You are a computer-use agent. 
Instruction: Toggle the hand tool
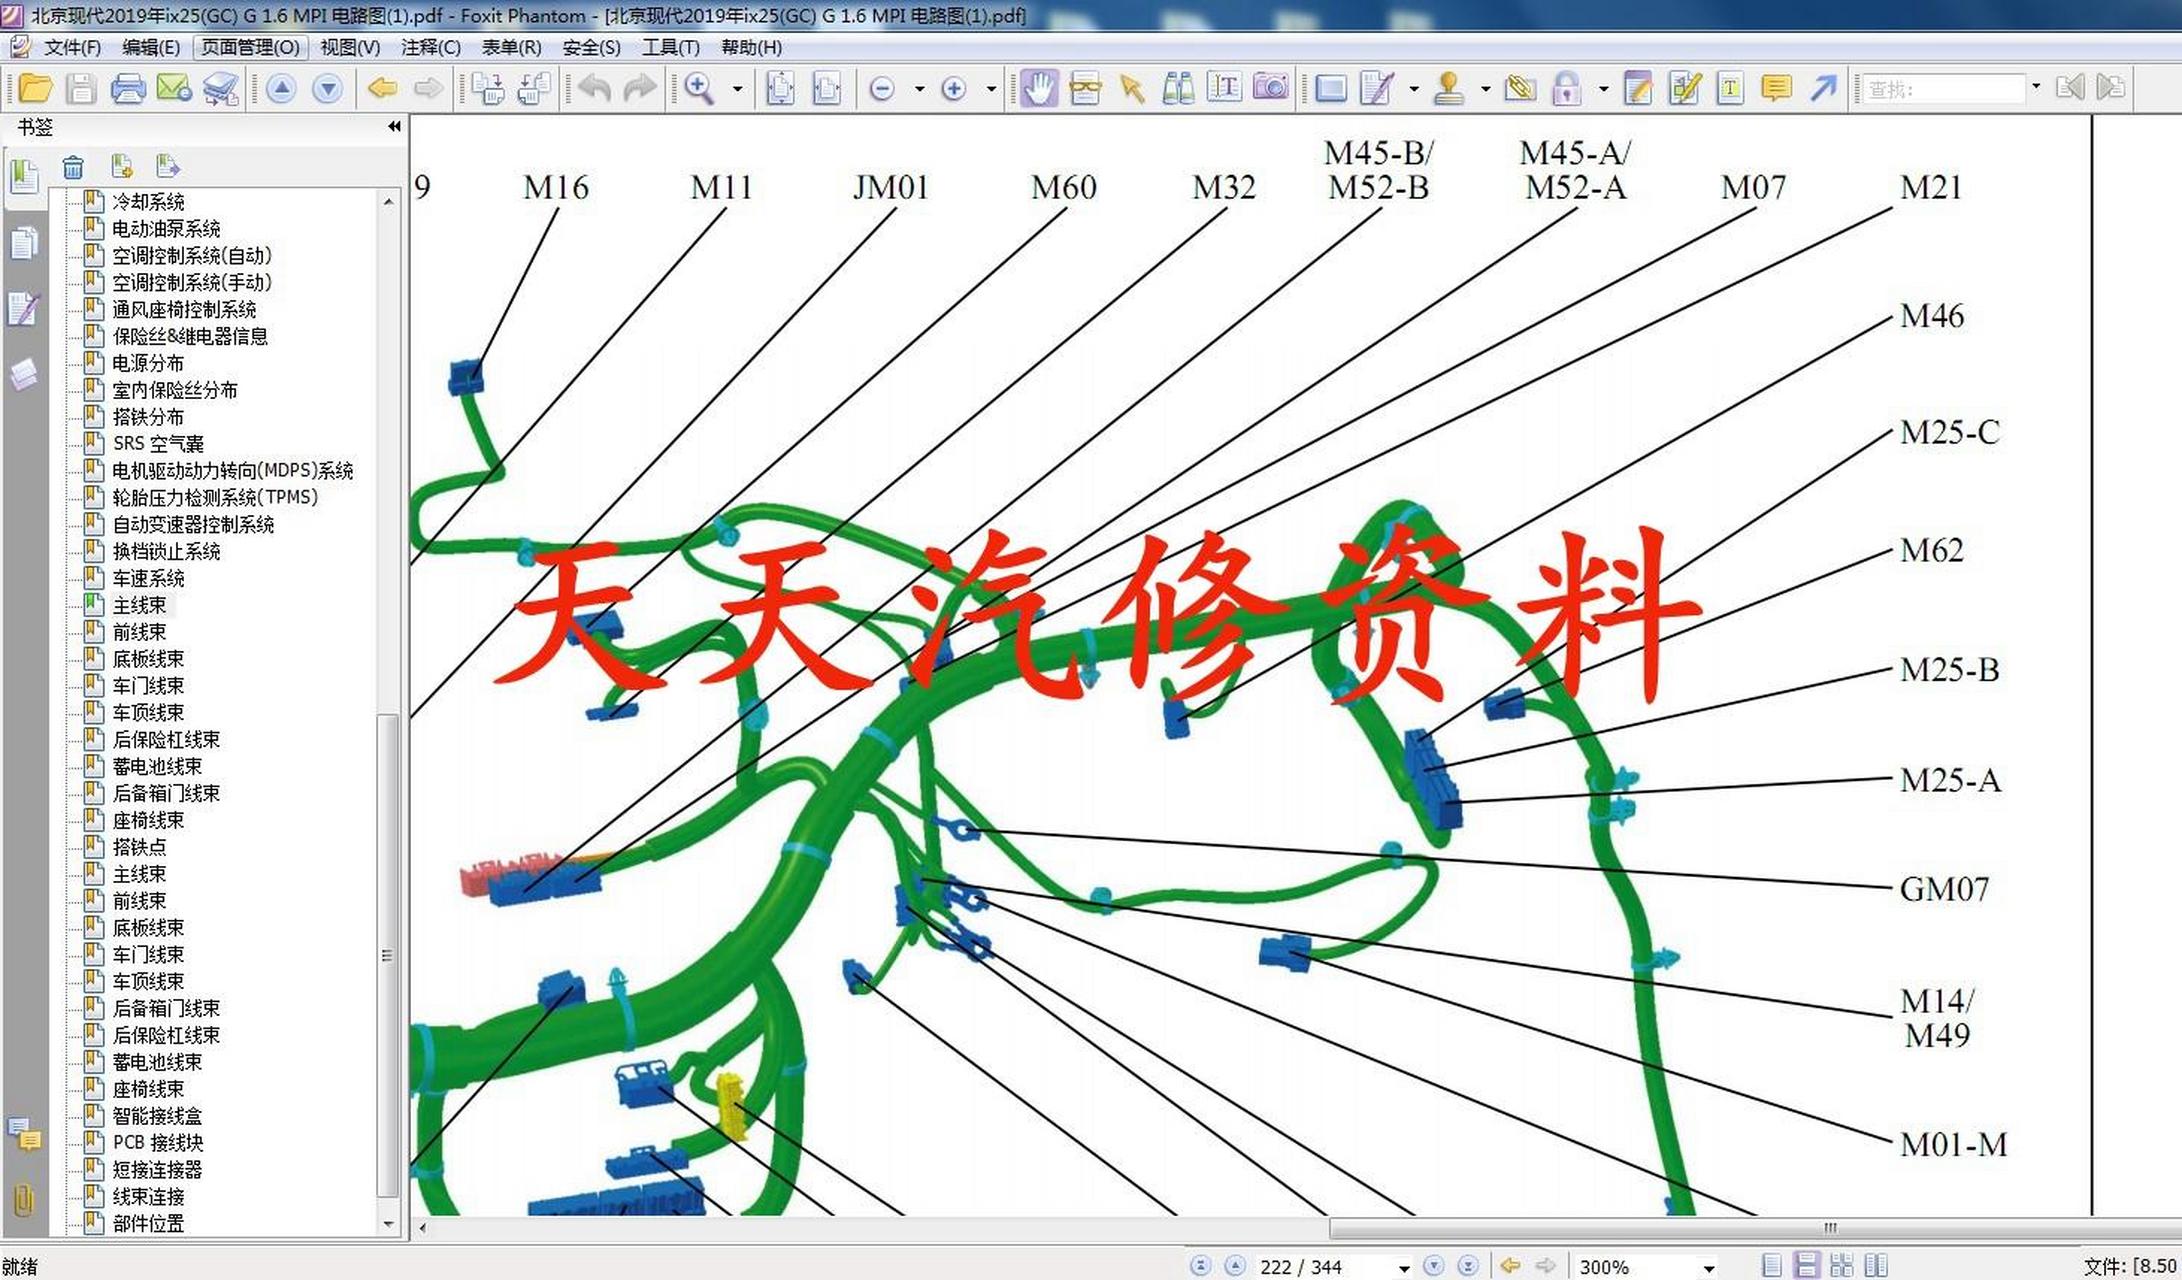[1039, 89]
